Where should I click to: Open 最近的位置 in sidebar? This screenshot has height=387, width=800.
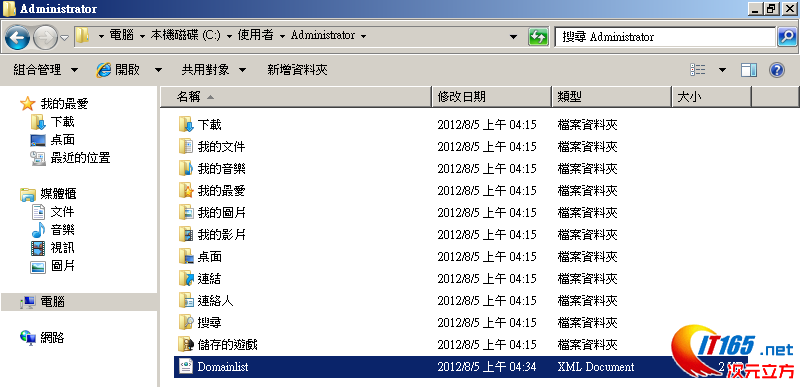click(70, 158)
